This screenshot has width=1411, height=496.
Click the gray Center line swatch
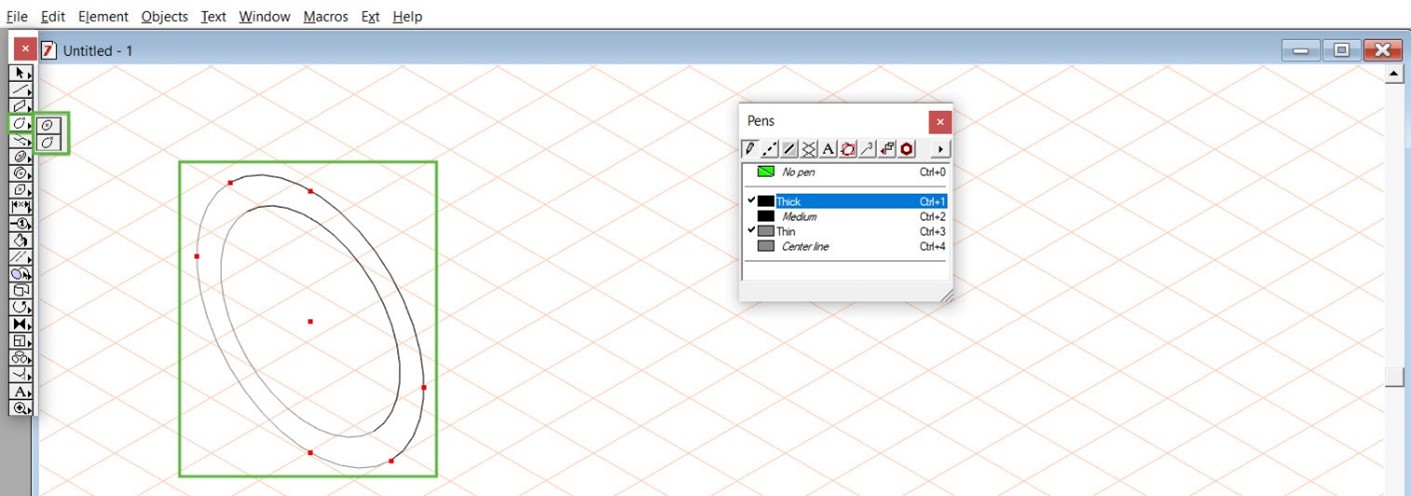pyautogui.click(x=766, y=246)
